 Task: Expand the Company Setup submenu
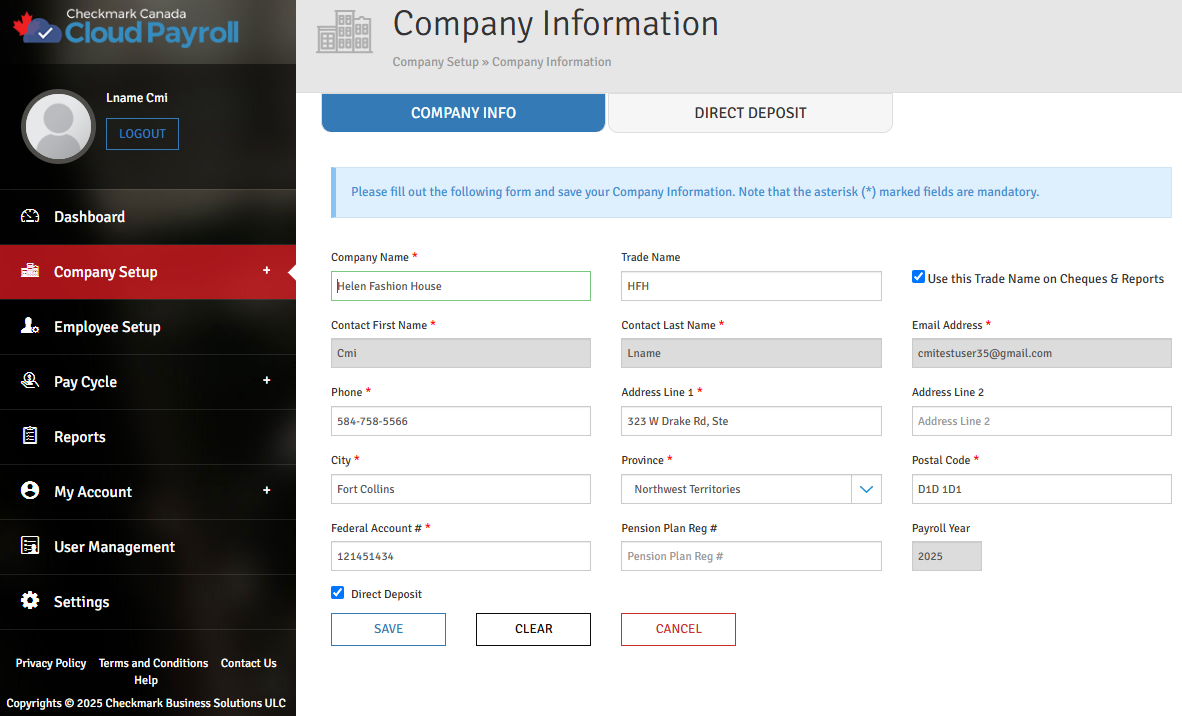point(266,271)
